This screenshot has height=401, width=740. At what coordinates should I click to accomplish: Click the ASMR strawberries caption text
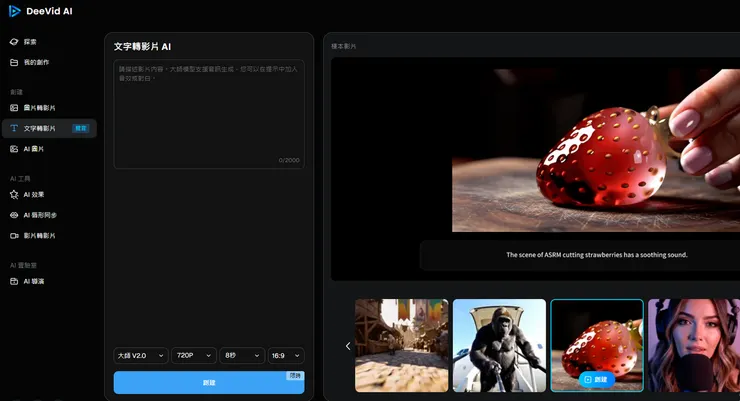pos(597,255)
